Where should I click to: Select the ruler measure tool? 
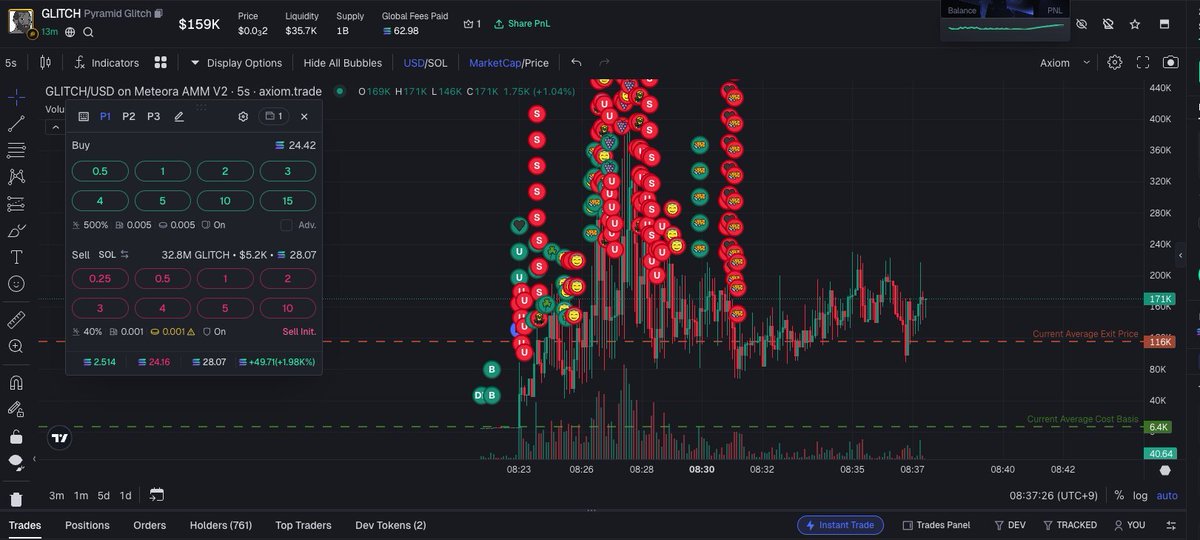point(16,320)
